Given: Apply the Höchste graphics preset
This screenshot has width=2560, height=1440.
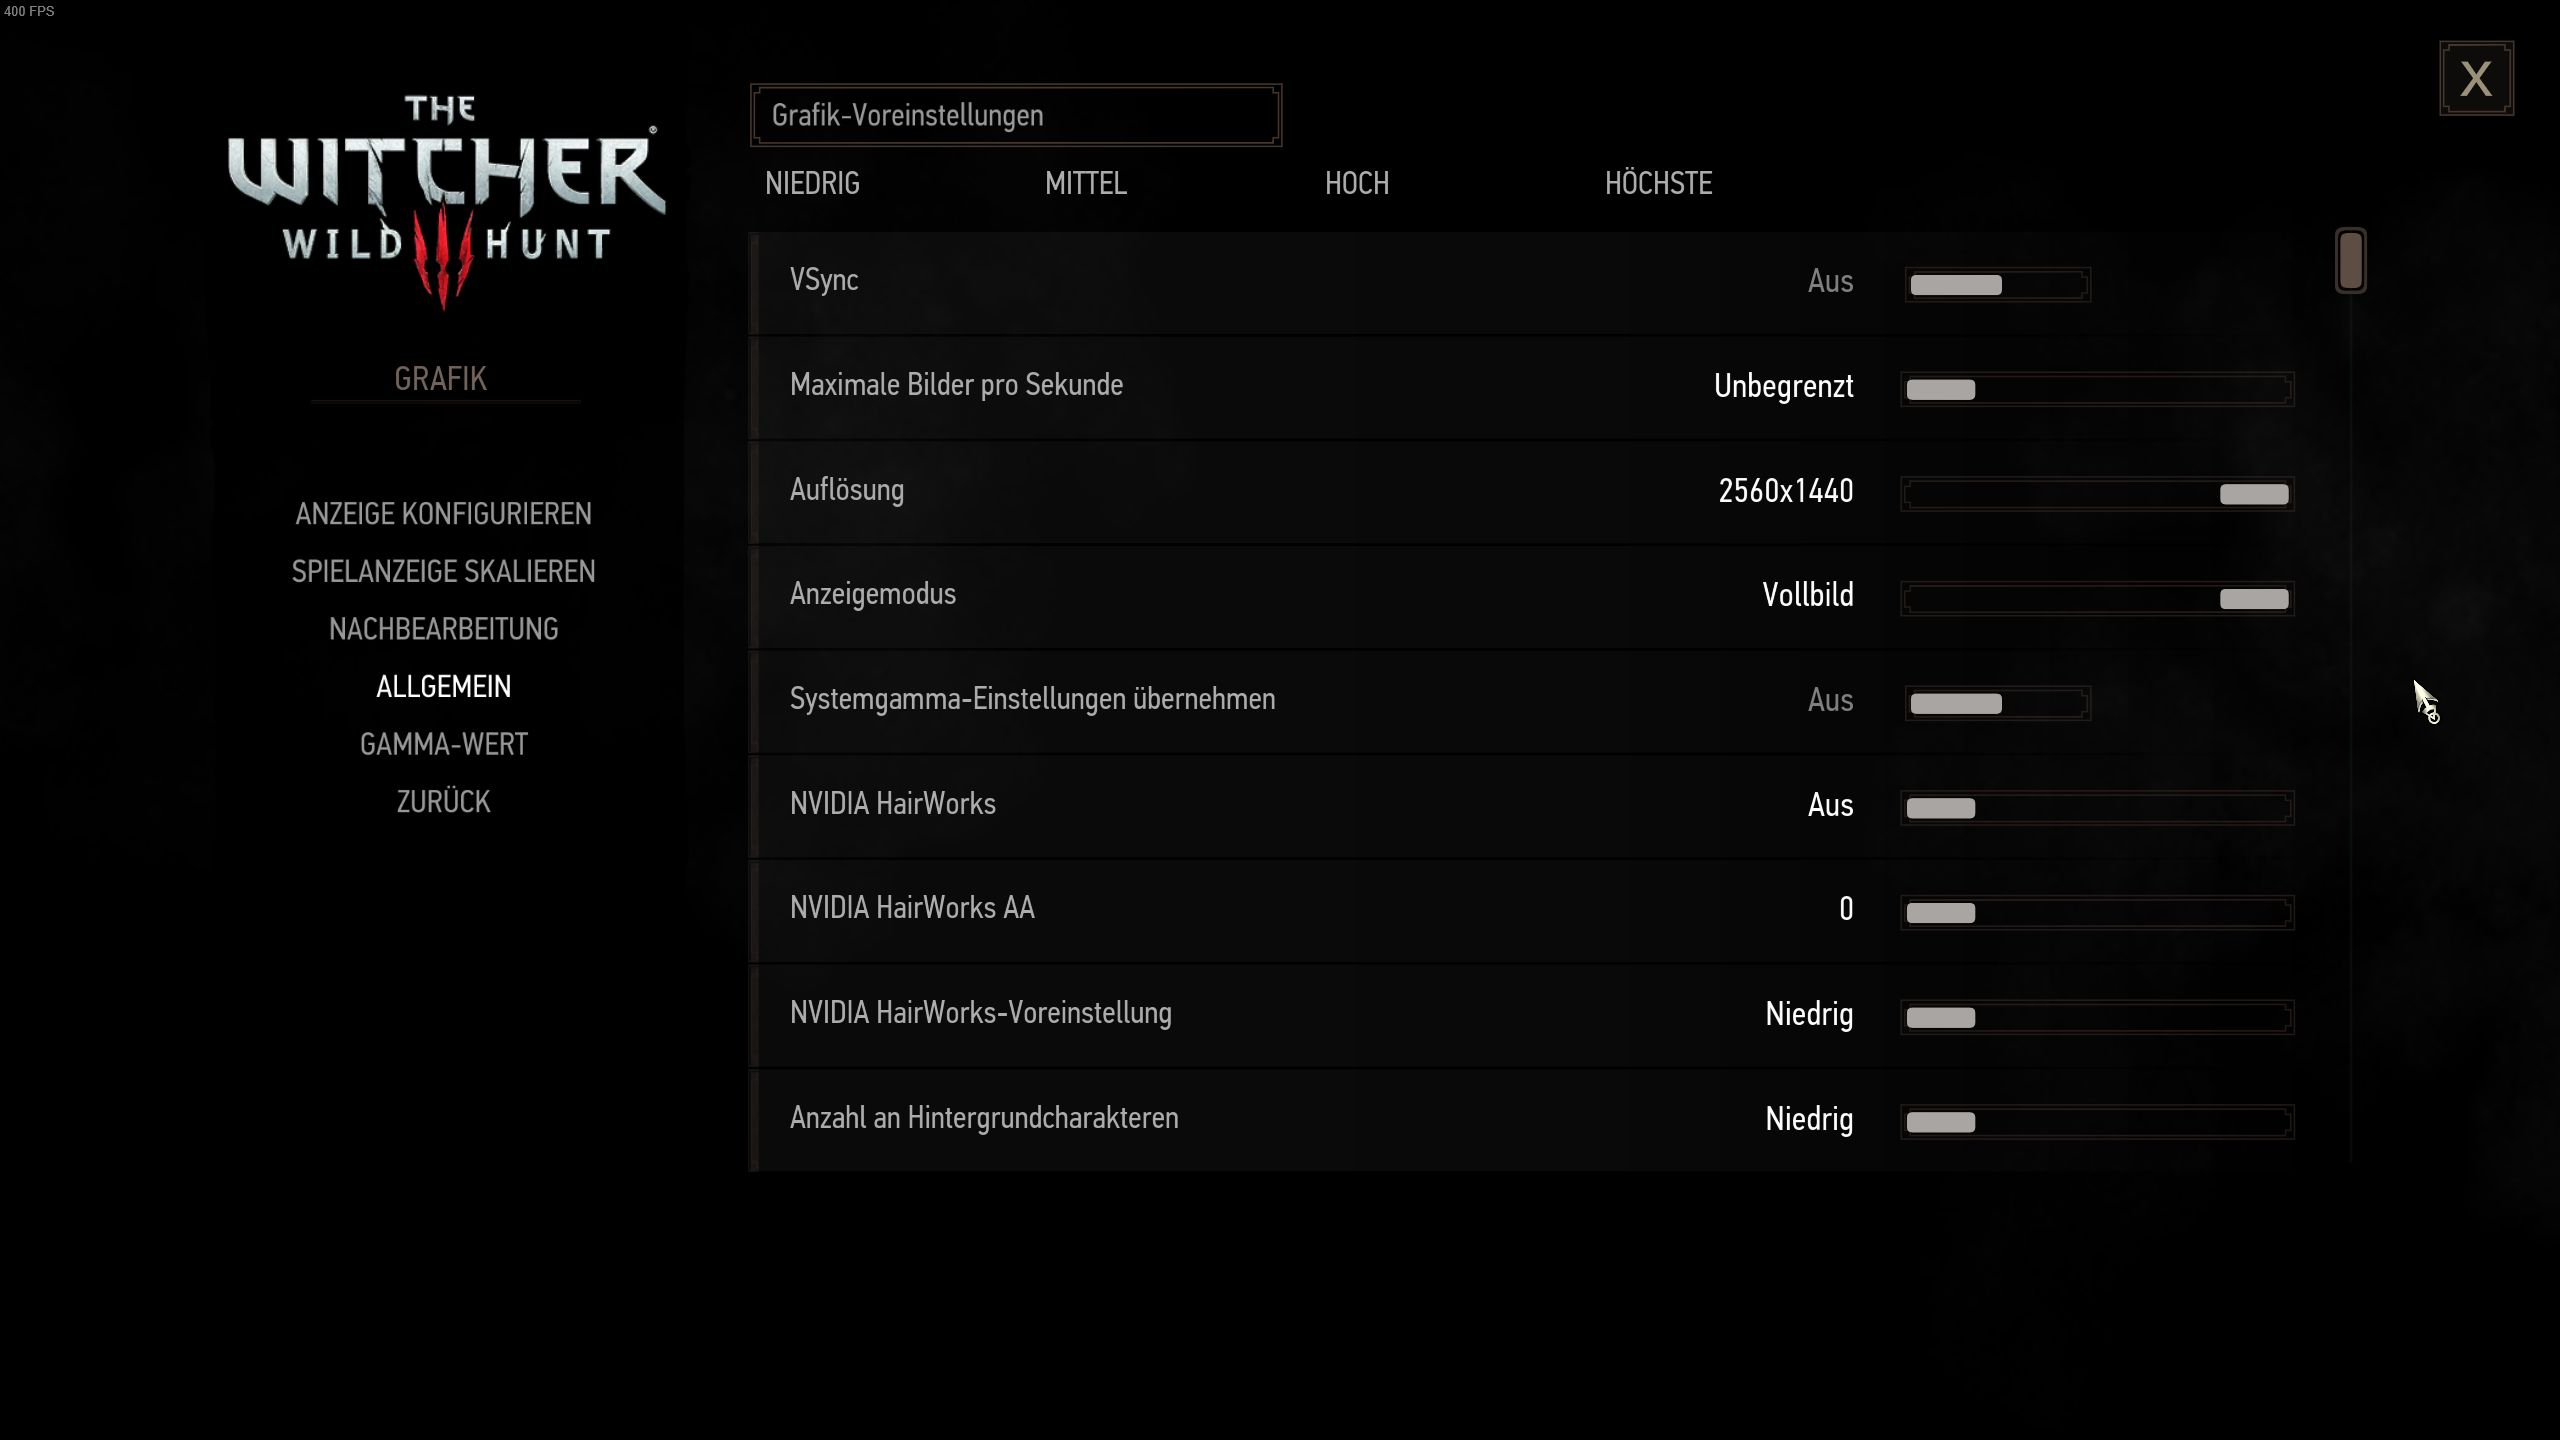Looking at the screenshot, I should pyautogui.click(x=1658, y=183).
